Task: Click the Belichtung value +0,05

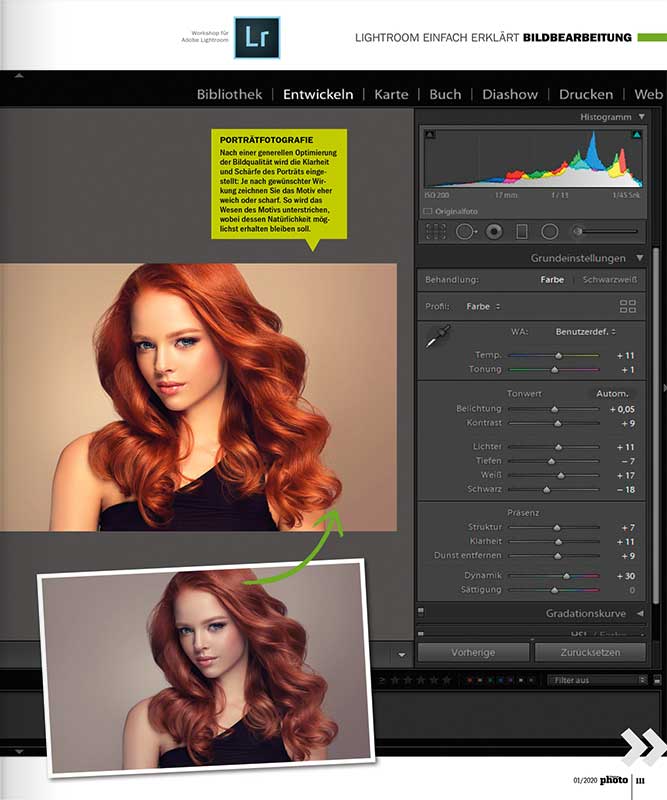Action: [x=622, y=409]
